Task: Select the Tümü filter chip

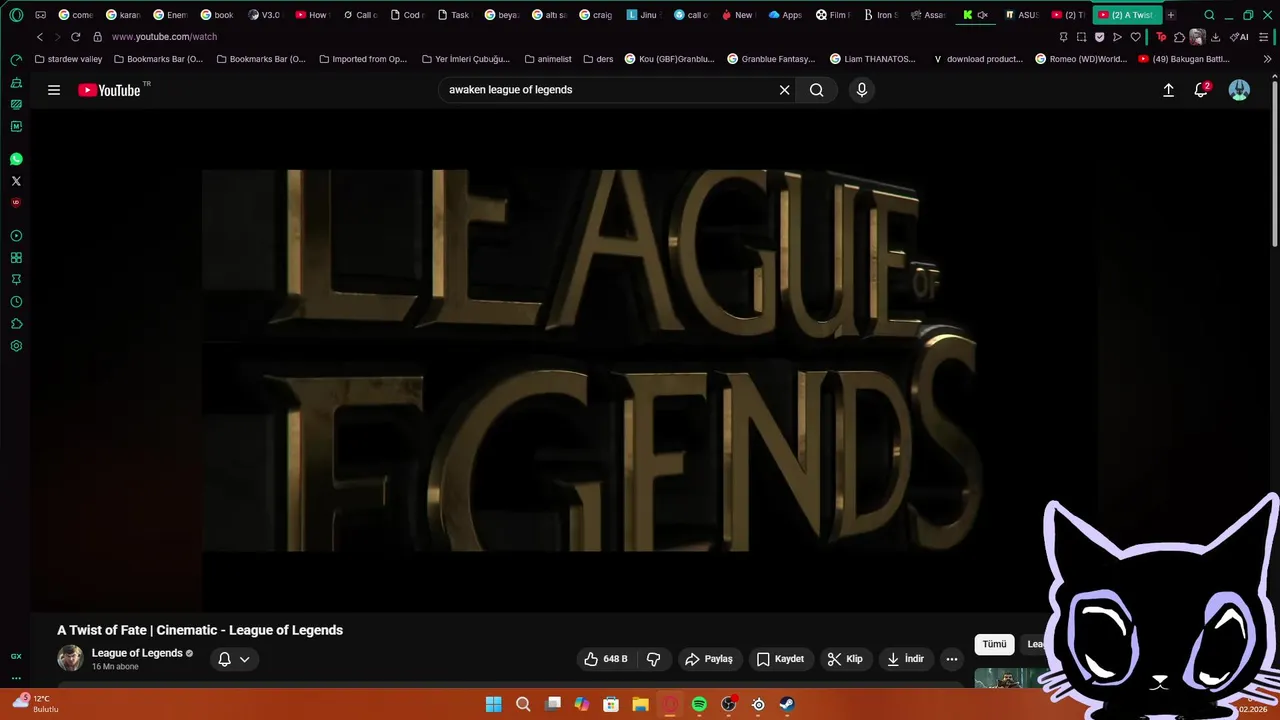Action: pos(994,644)
